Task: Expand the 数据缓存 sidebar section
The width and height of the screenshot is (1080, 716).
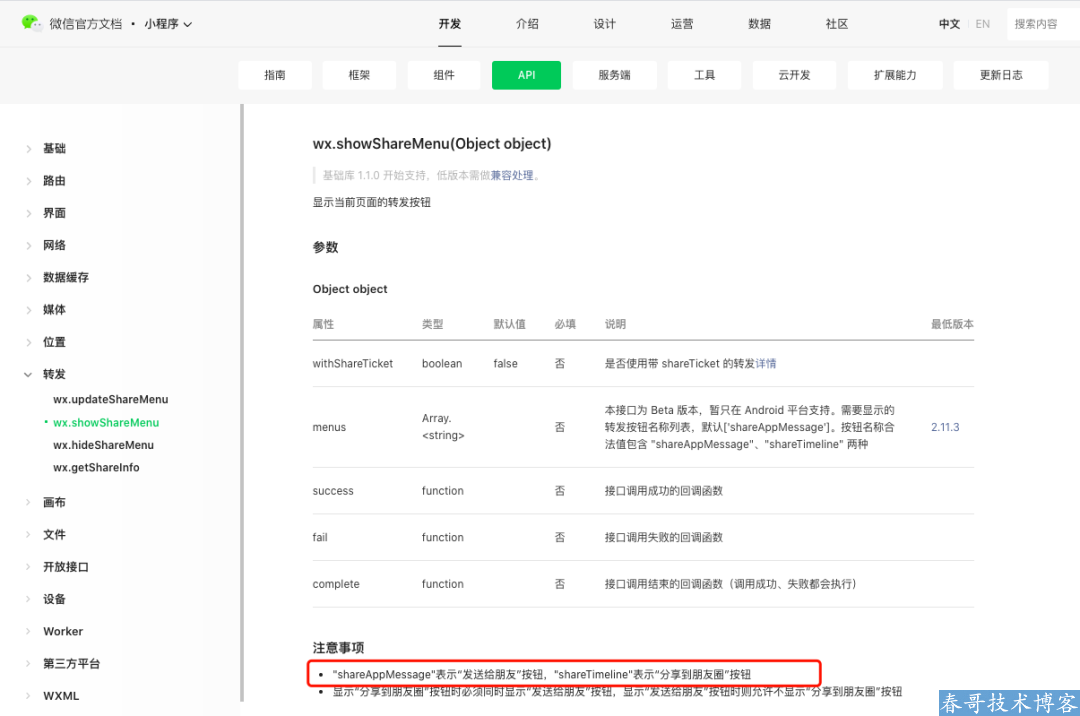Action: tap(65, 277)
